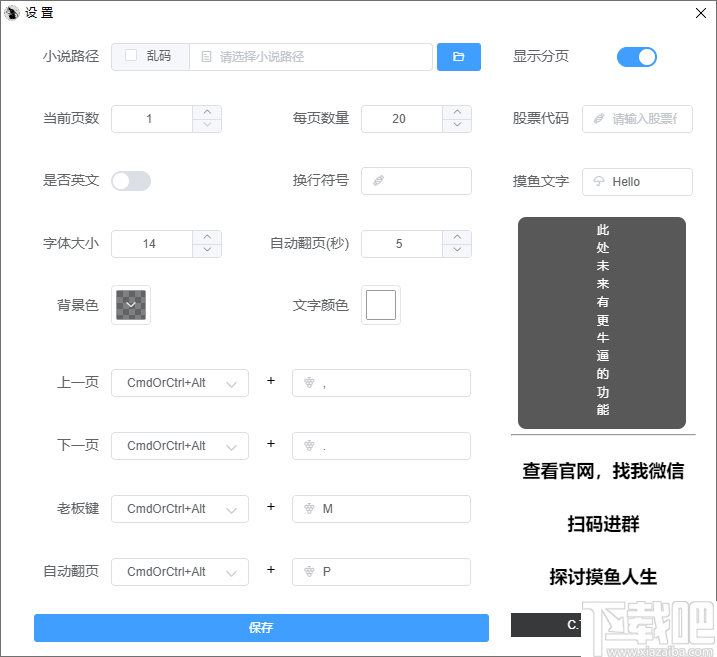Open 老板键 modifier dropdown

tap(180, 508)
